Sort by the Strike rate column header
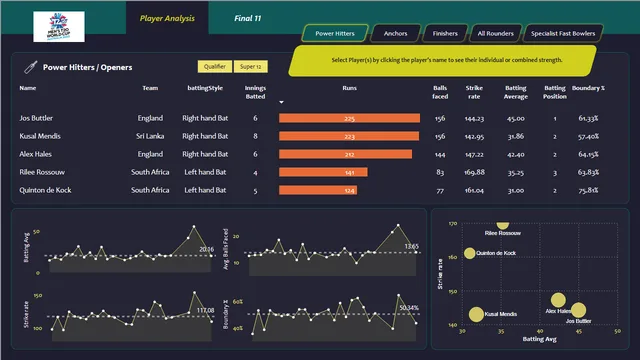 pos(474,92)
